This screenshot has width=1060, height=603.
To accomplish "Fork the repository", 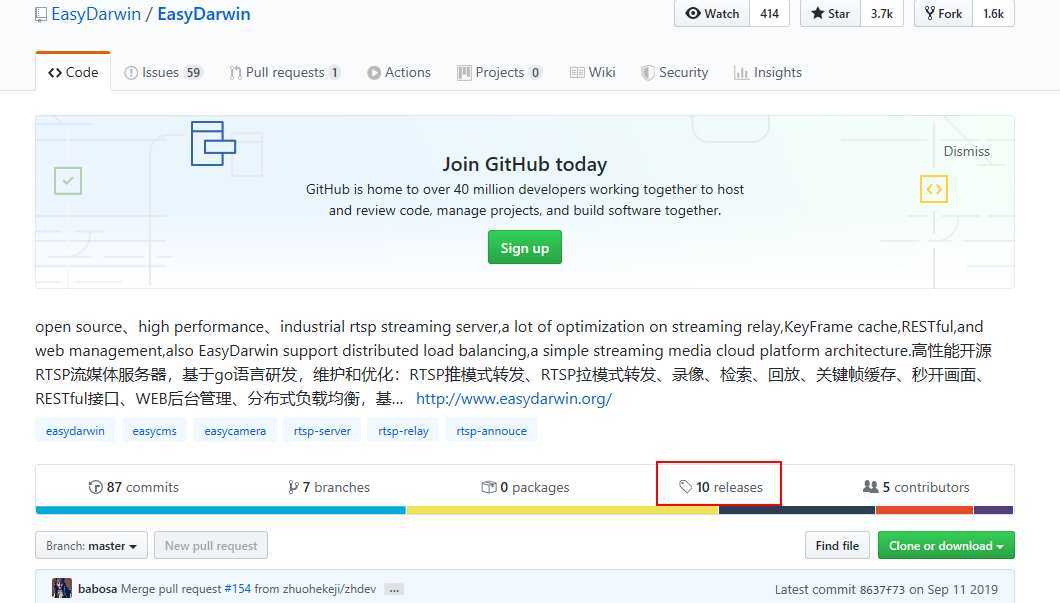I will [x=943, y=14].
